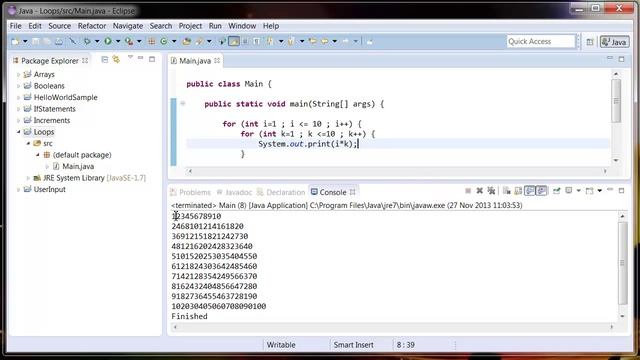
Task: Click Smart Insert in the status bar
Action: 353,345
